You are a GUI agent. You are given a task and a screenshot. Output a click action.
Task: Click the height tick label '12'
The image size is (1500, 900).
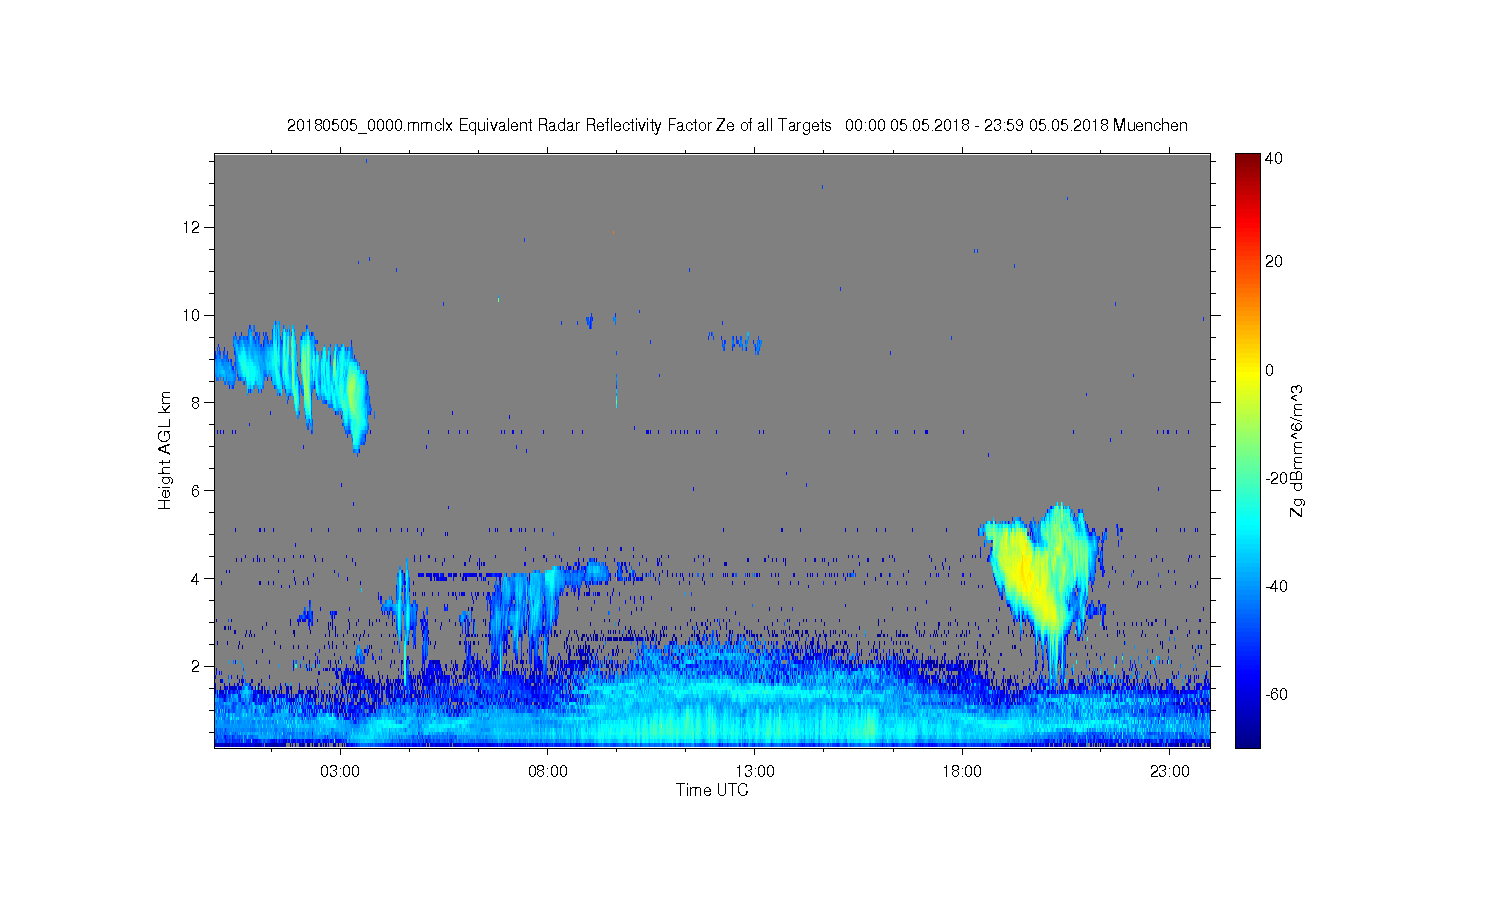click(x=193, y=227)
